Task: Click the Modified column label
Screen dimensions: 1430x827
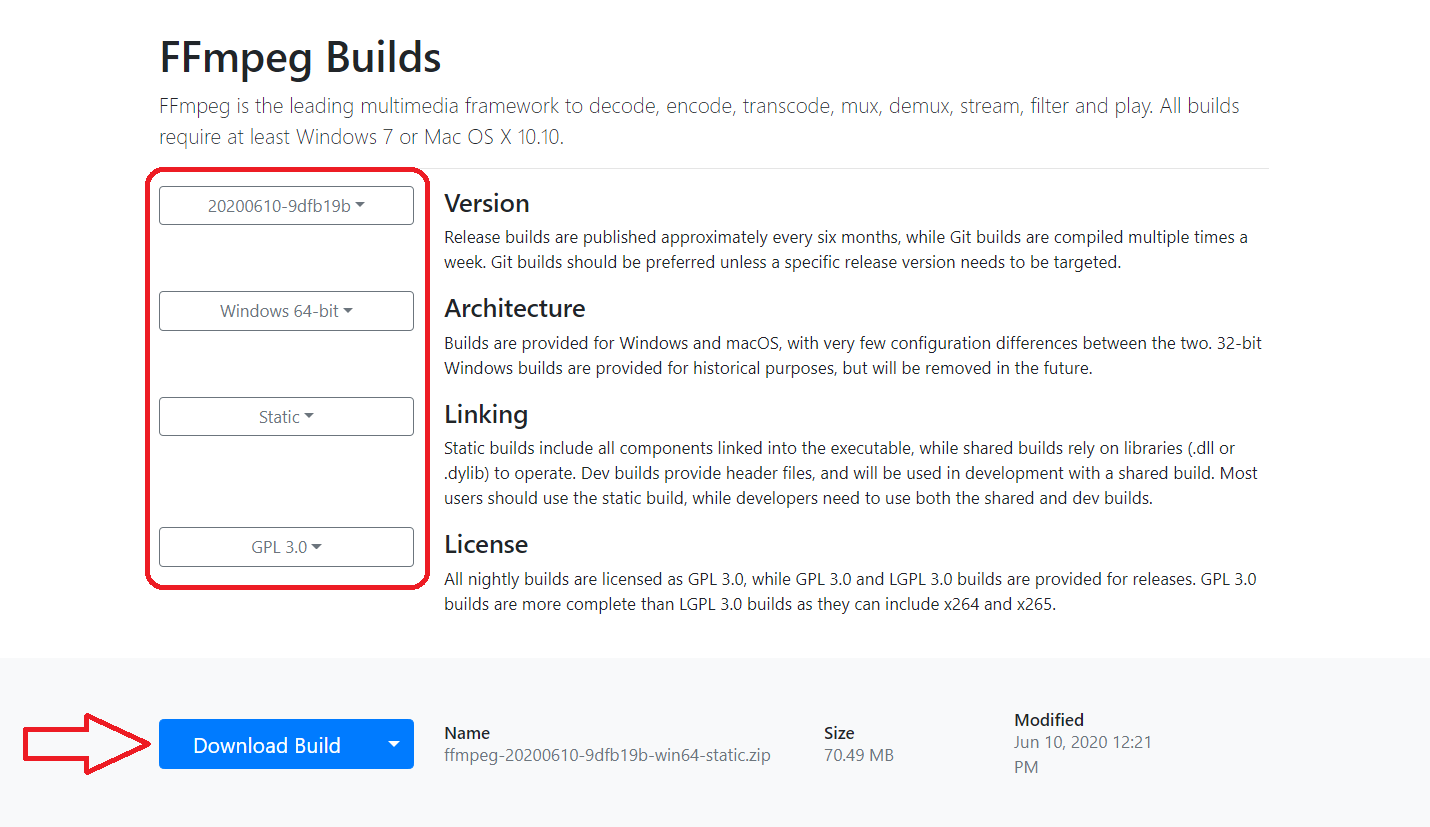Action: point(1049,720)
